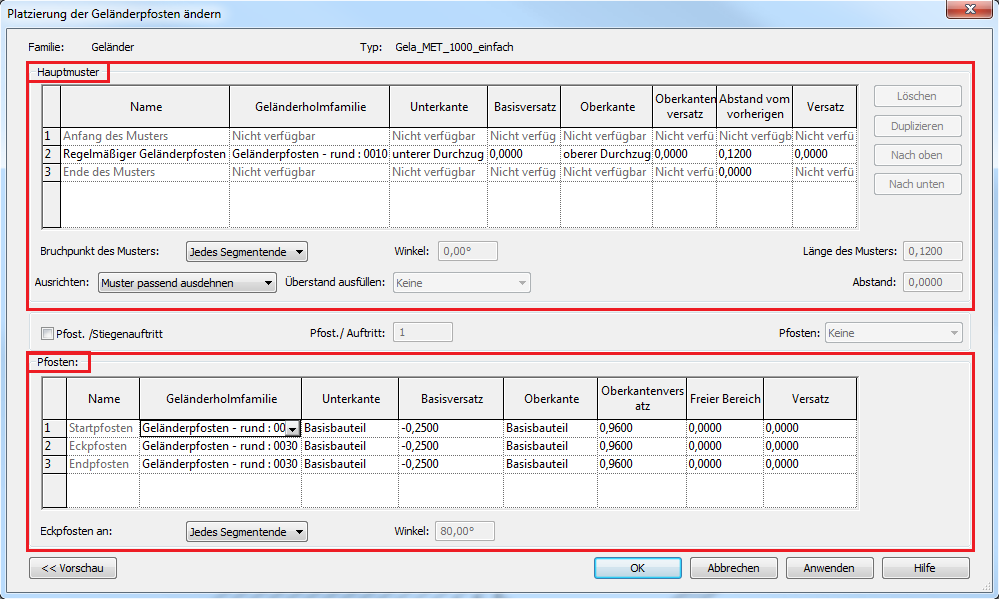
Task: Expand the Ausrichten dropdown
Action: (x=187, y=283)
